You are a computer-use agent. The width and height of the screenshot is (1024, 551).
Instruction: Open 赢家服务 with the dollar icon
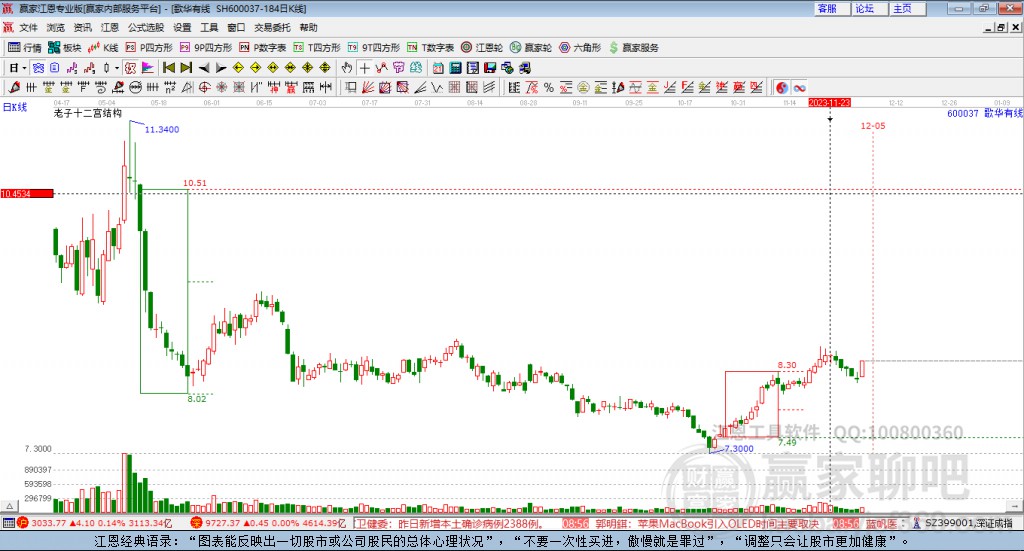tap(633, 48)
